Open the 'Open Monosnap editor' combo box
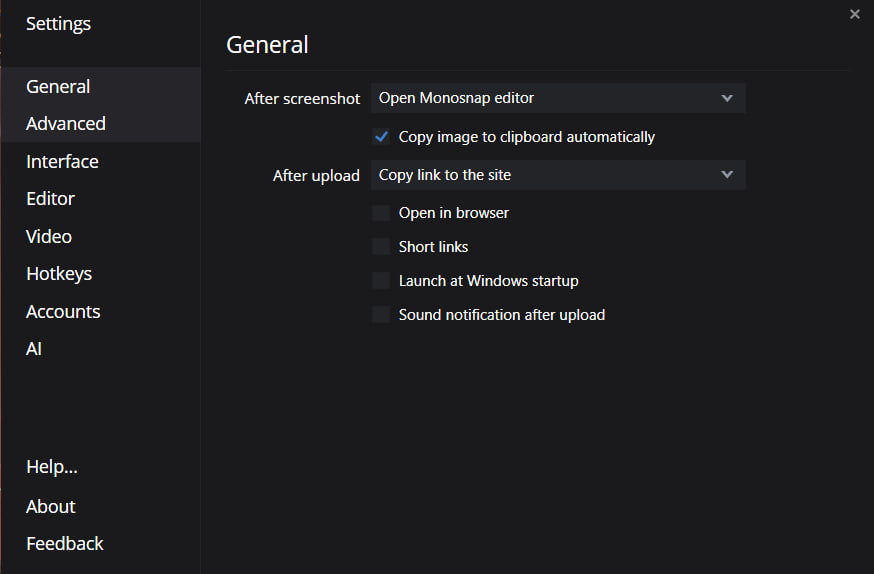The height and width of the screenshot is (574, 874). coord(558,98)
